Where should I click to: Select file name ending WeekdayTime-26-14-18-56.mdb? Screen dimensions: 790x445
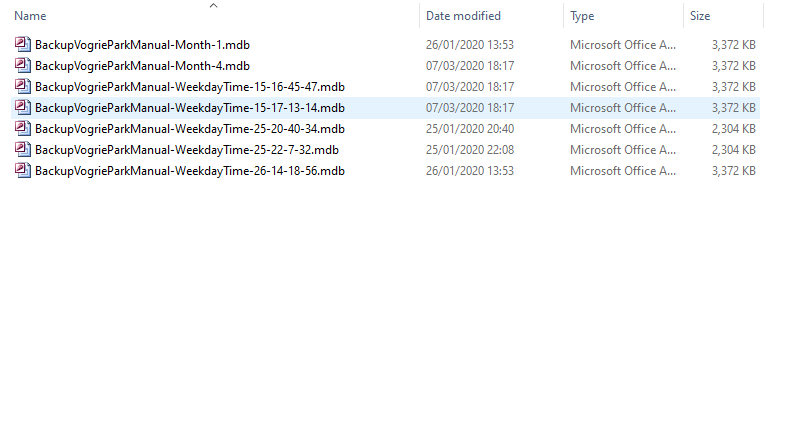click(x=190, y=170)
